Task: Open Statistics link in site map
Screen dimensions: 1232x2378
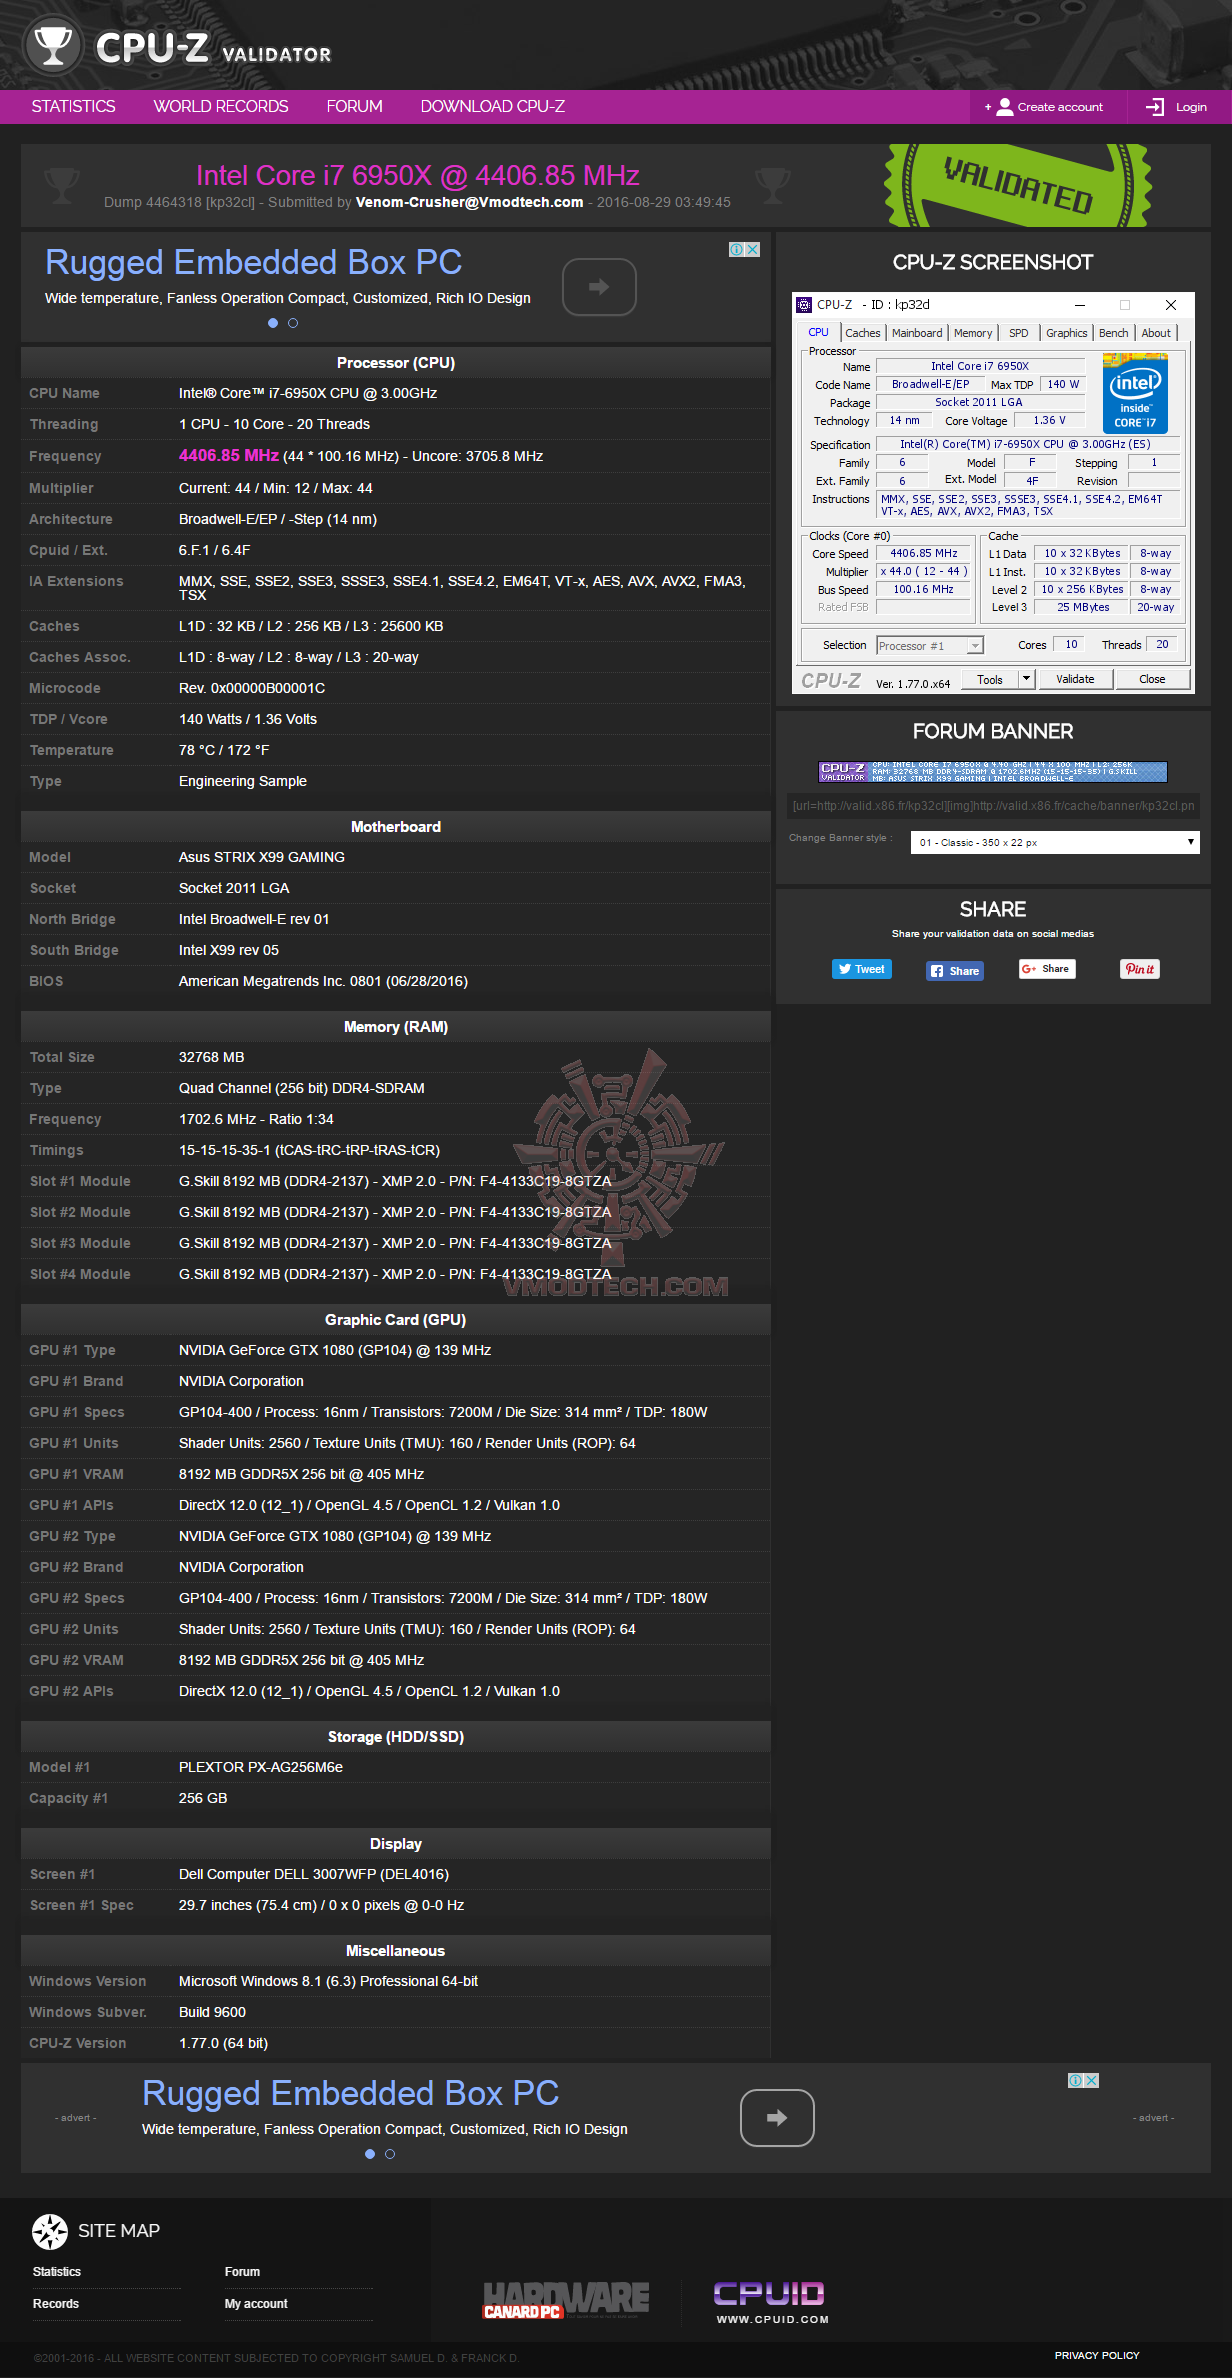Action: [57, 2272]
